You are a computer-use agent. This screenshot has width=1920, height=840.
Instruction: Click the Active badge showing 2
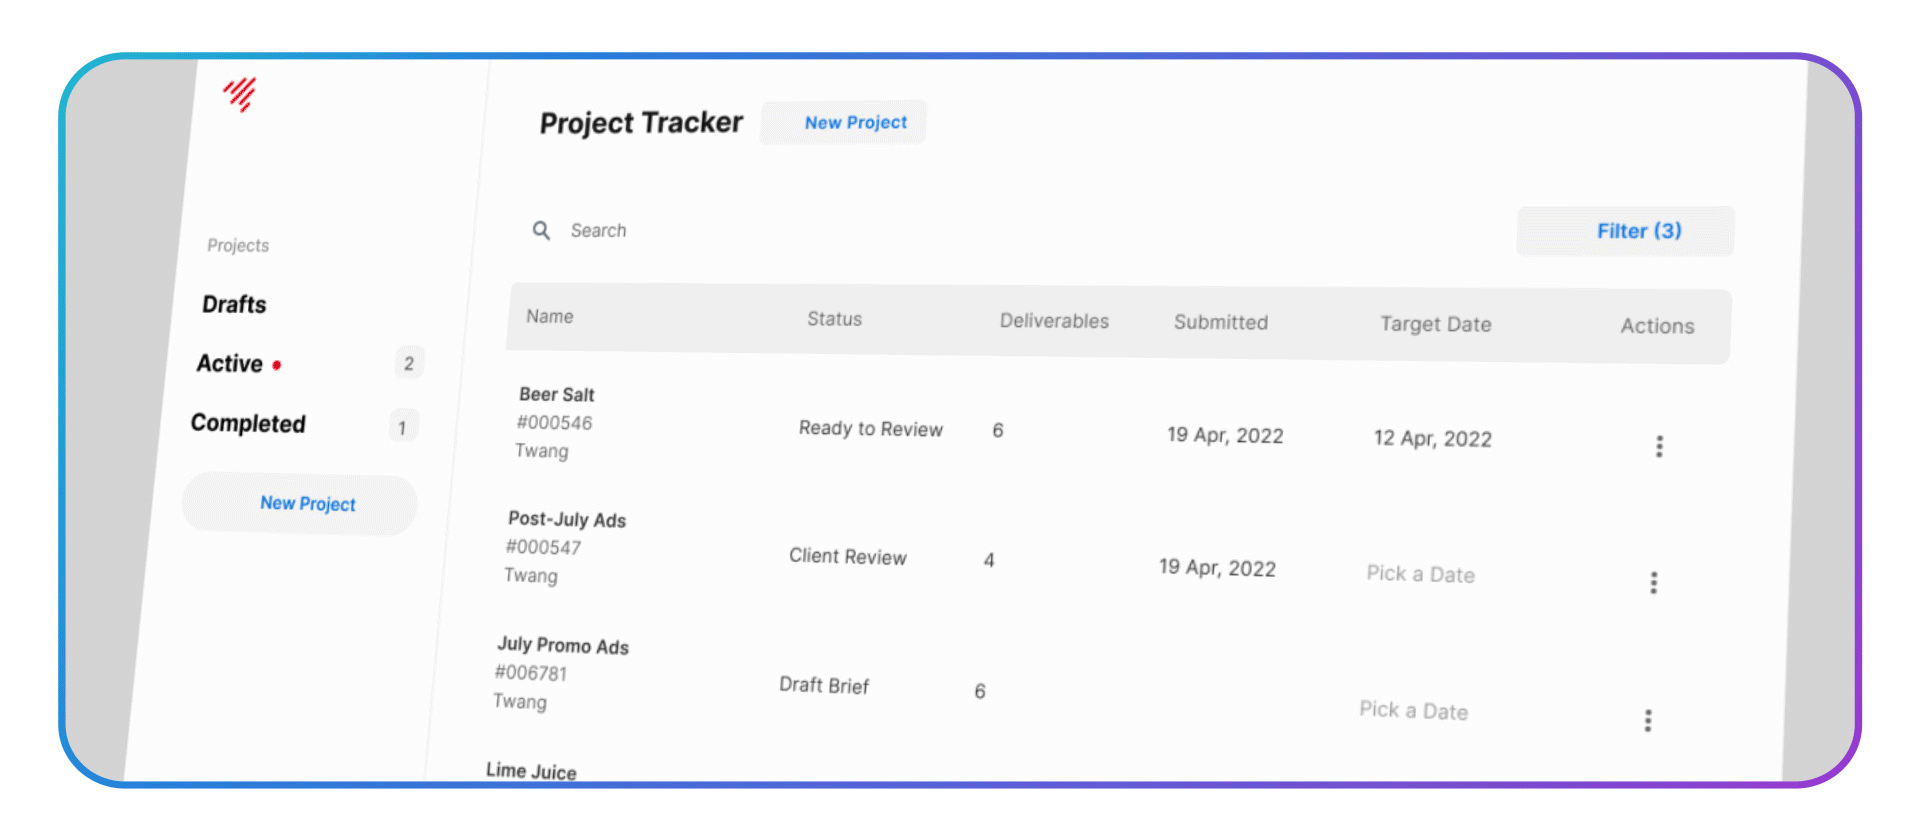(x=409, y=364)
